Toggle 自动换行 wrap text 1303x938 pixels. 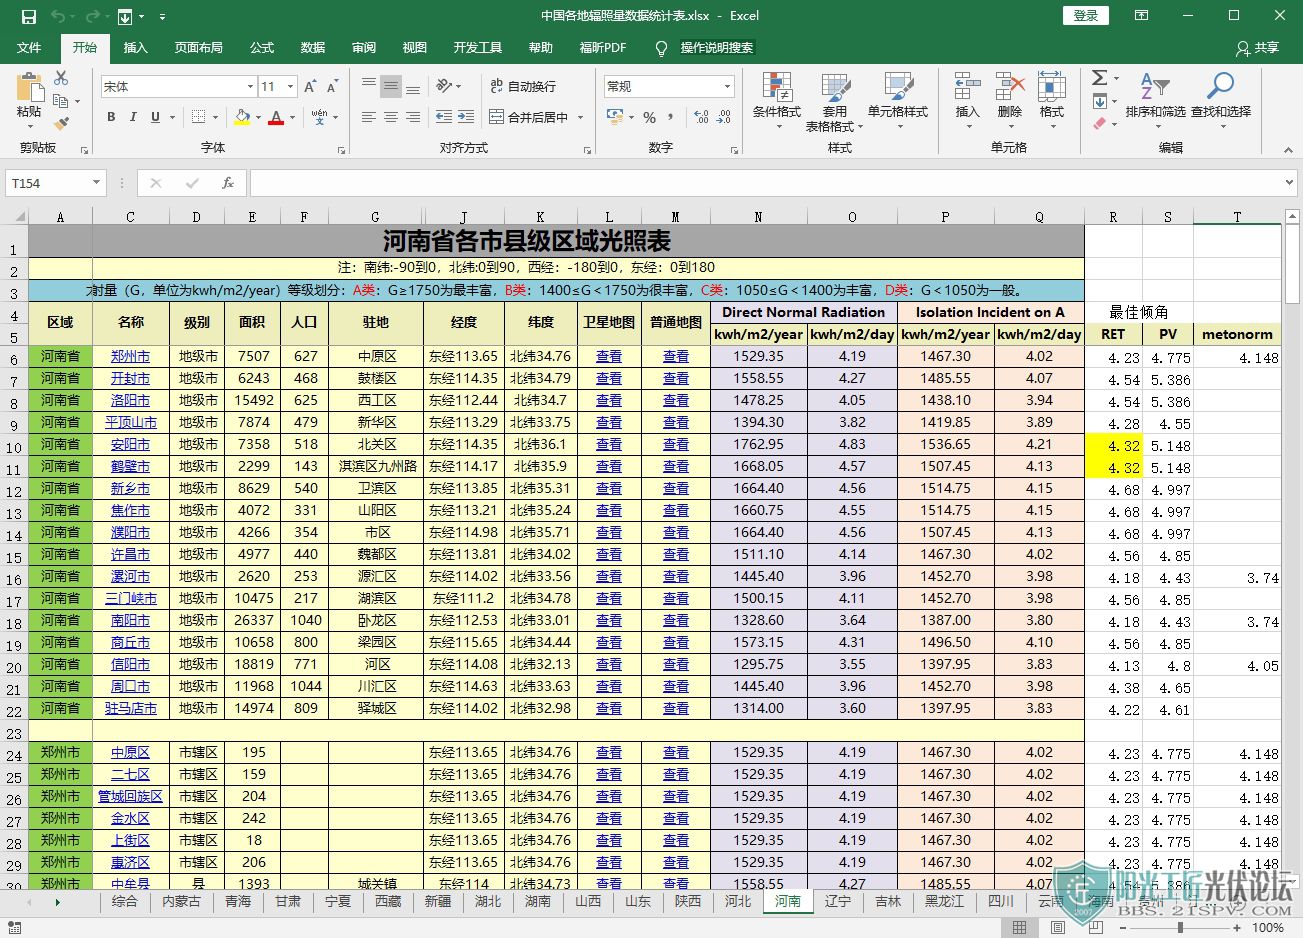(x=523, y=87)
